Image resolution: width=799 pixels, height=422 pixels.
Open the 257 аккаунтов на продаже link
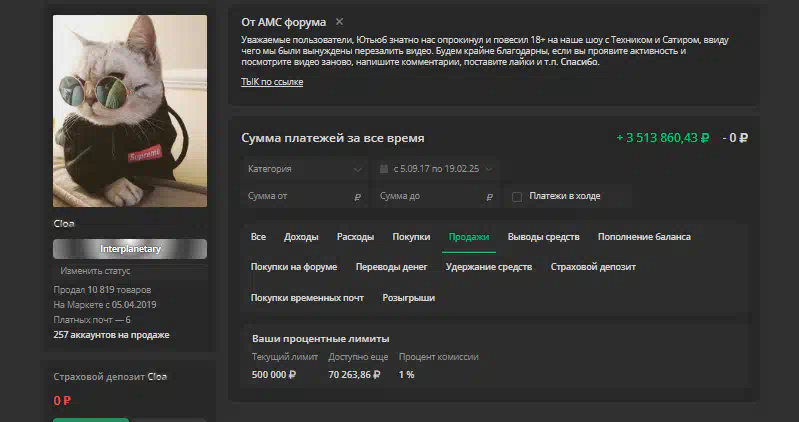pos(112,335)
